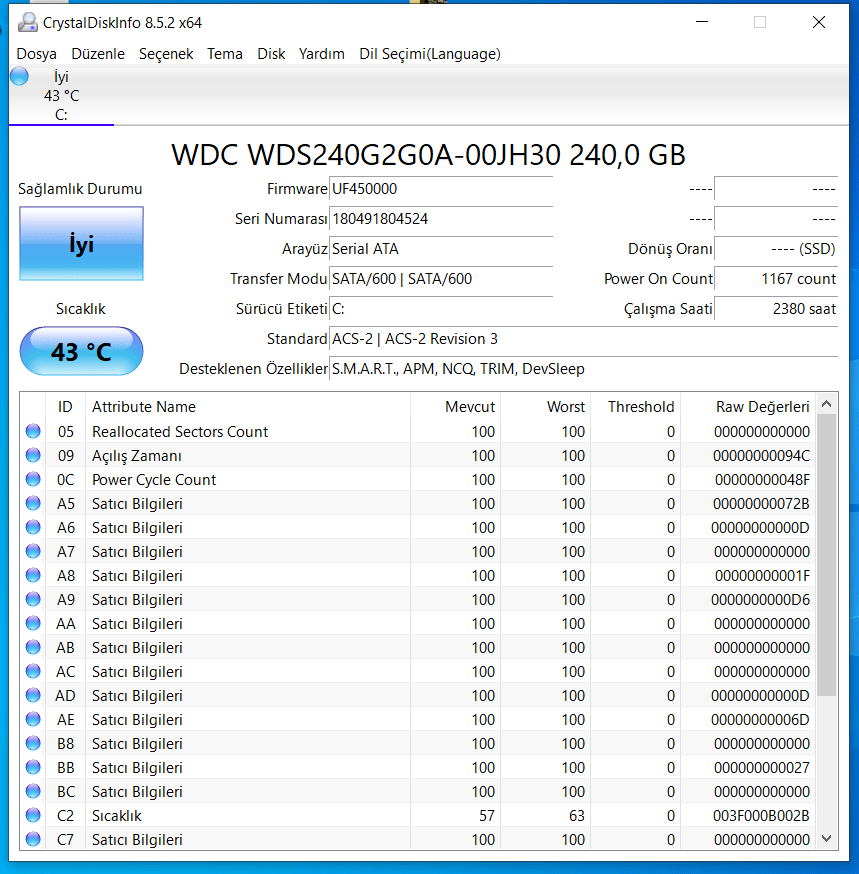Image resolution: width=859 pixels, height=874 pixels.
Task: Open the Yardım menu
Action: tap(321, 54)
